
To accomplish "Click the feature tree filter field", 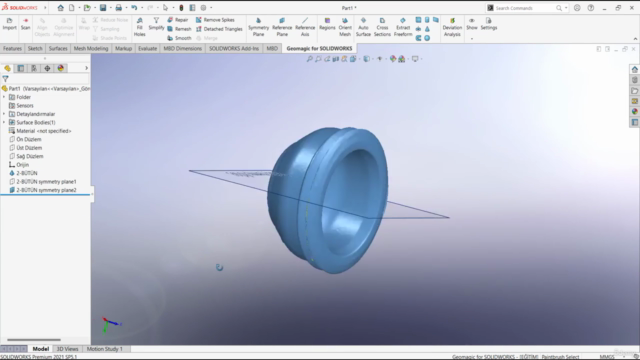I will [x=45, y=79].
